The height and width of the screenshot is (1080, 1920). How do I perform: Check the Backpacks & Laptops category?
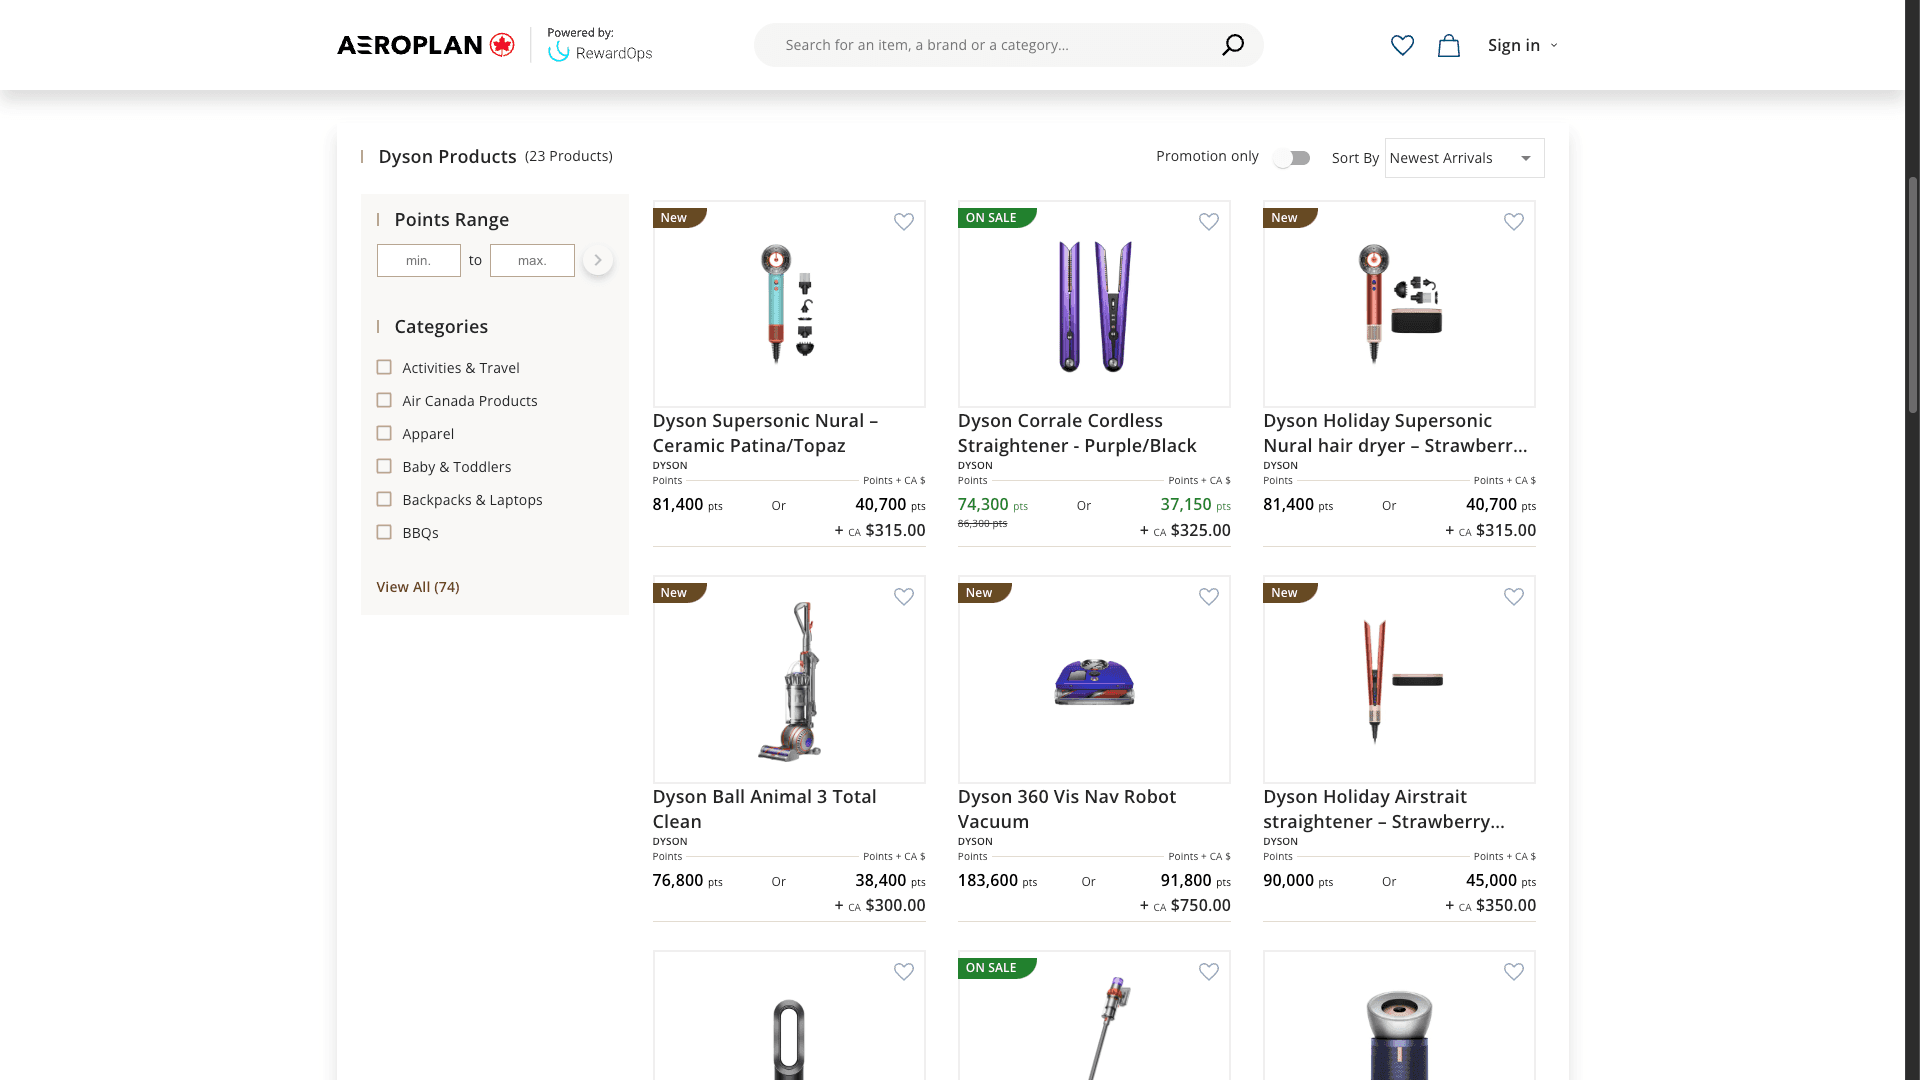click(x=384, y=499)
